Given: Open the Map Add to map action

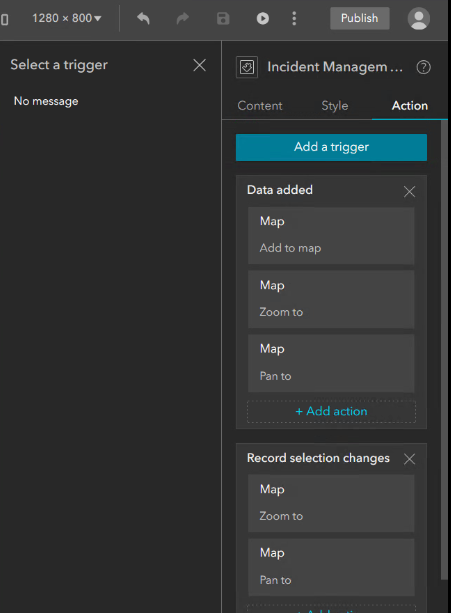Looking at the screenshot, I should (x=331, y=236).
